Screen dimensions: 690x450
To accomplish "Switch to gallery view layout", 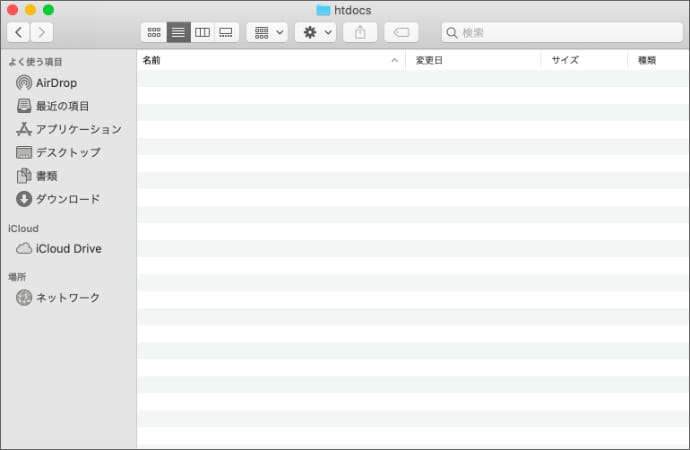I will [227, 33].
